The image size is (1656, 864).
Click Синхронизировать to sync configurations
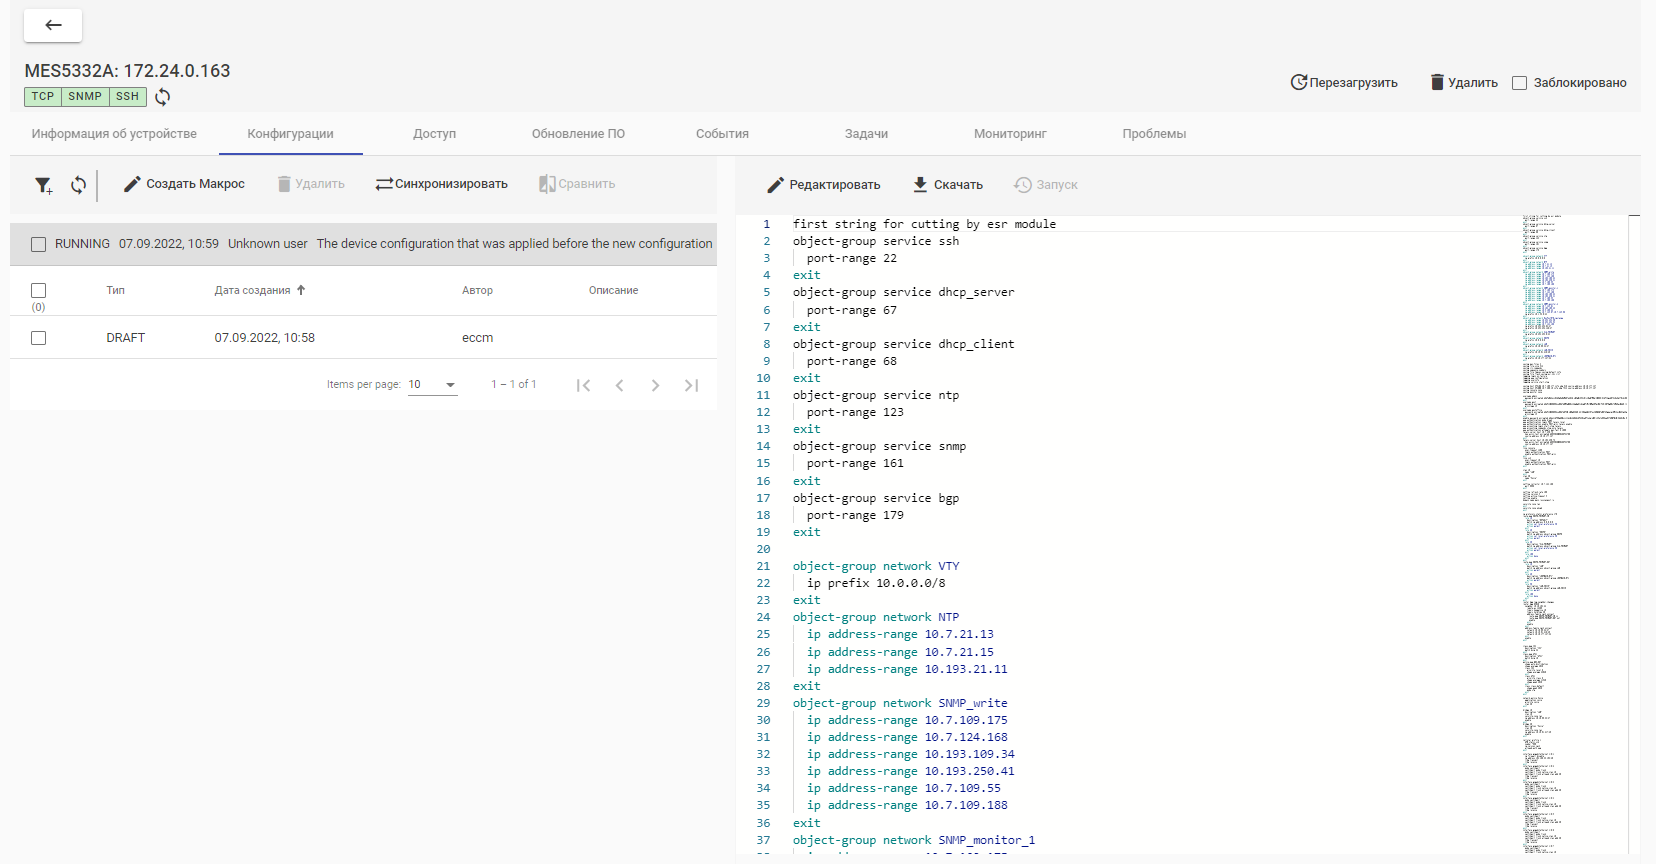click(441, 184)
